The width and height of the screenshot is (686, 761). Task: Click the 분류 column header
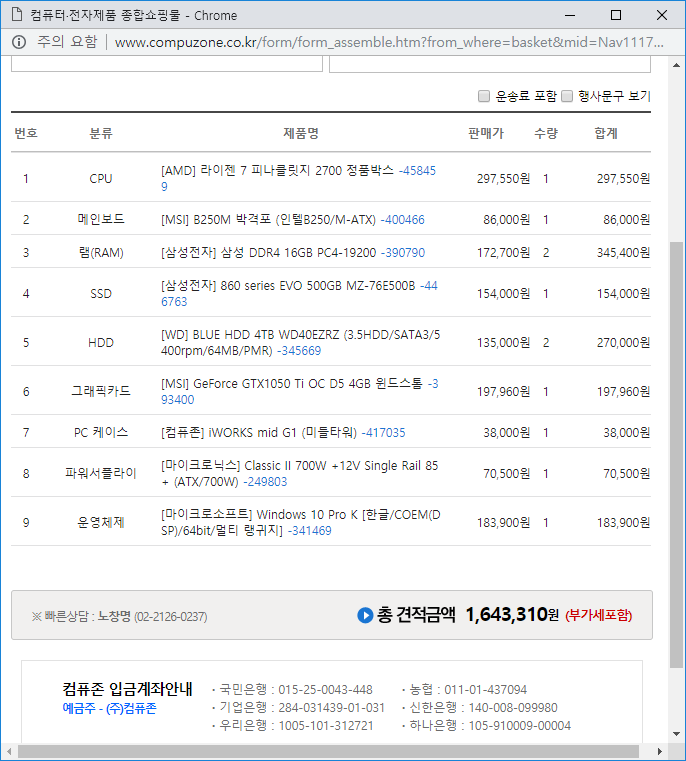point(101,133)
